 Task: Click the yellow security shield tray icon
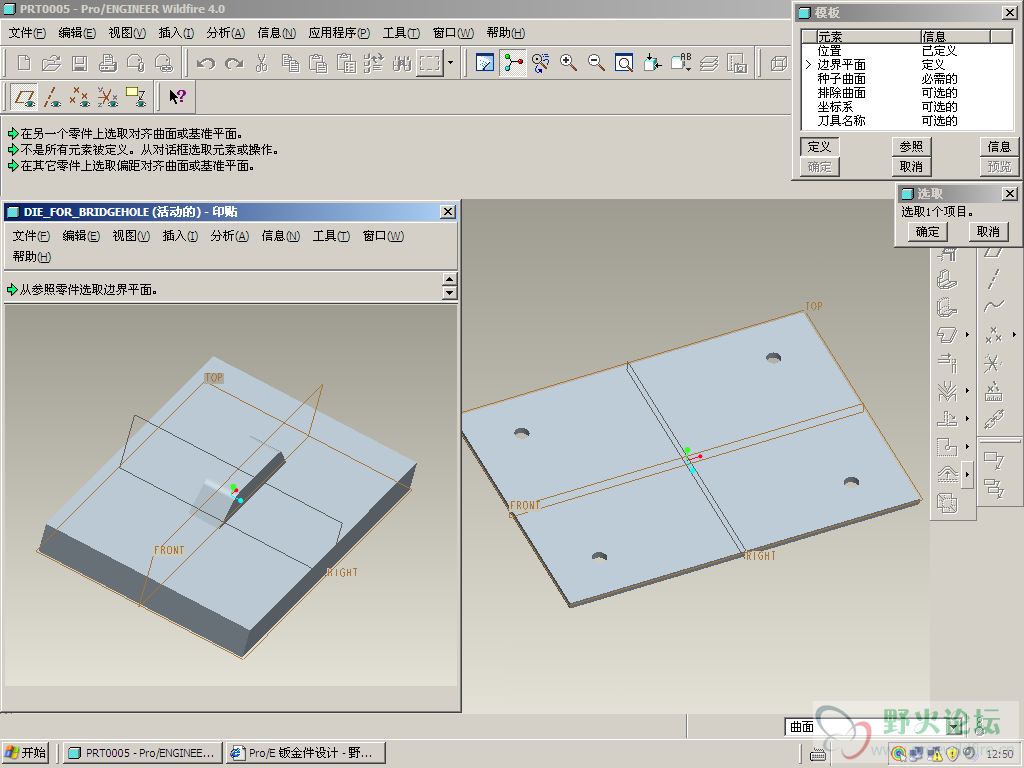point(952,754)
